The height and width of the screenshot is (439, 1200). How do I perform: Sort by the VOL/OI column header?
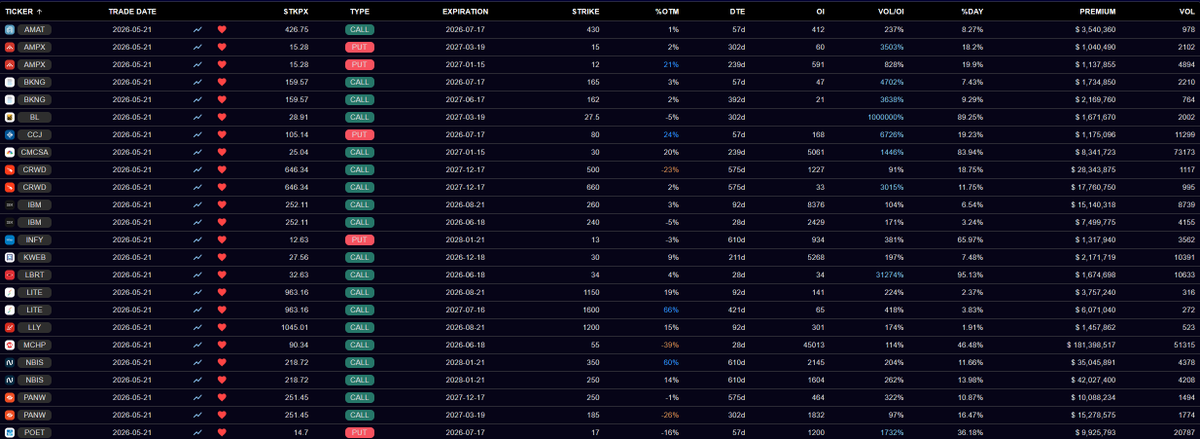889,10
